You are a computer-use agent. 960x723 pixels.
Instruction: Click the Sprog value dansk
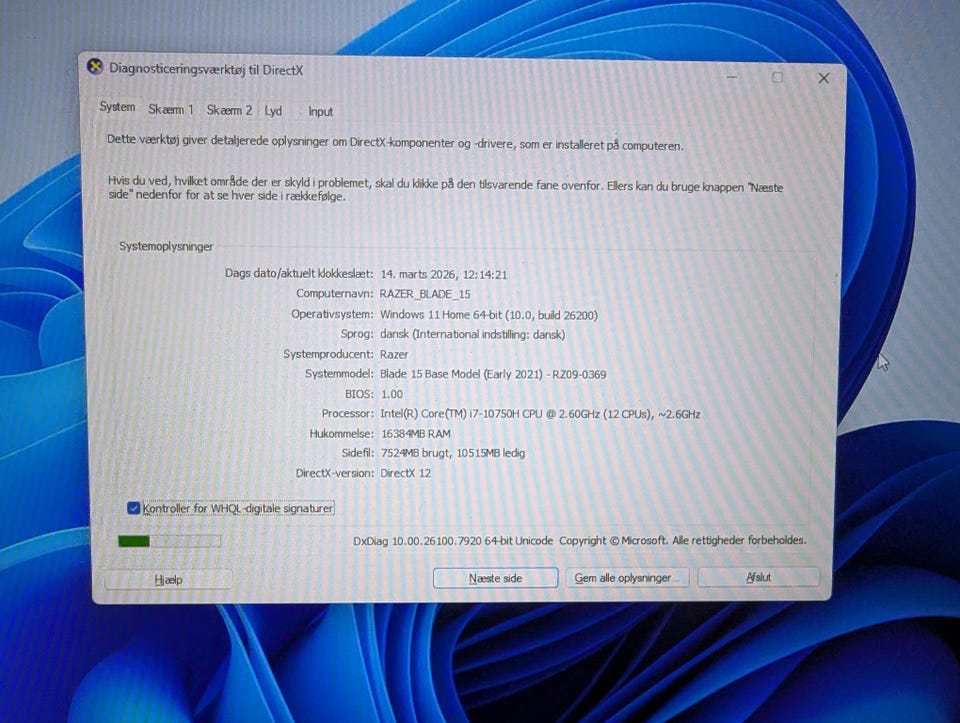[x=472, y=334]
